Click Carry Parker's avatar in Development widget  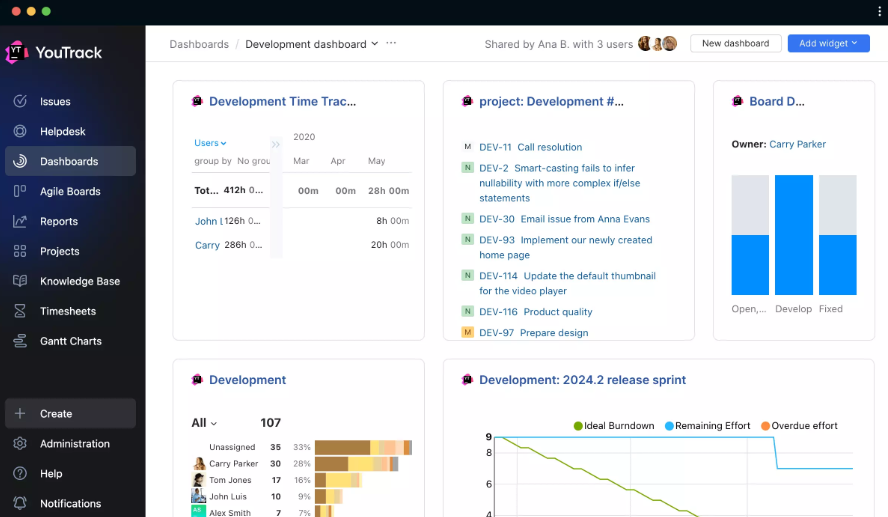199,463
